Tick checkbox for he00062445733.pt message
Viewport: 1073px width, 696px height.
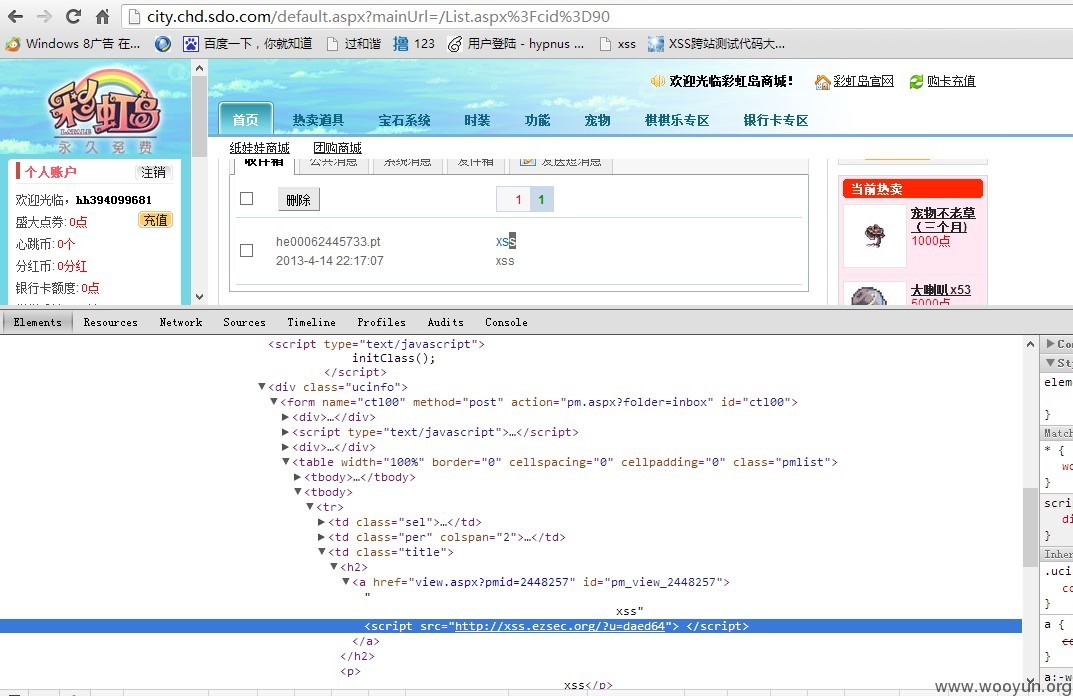pos(246,250)
